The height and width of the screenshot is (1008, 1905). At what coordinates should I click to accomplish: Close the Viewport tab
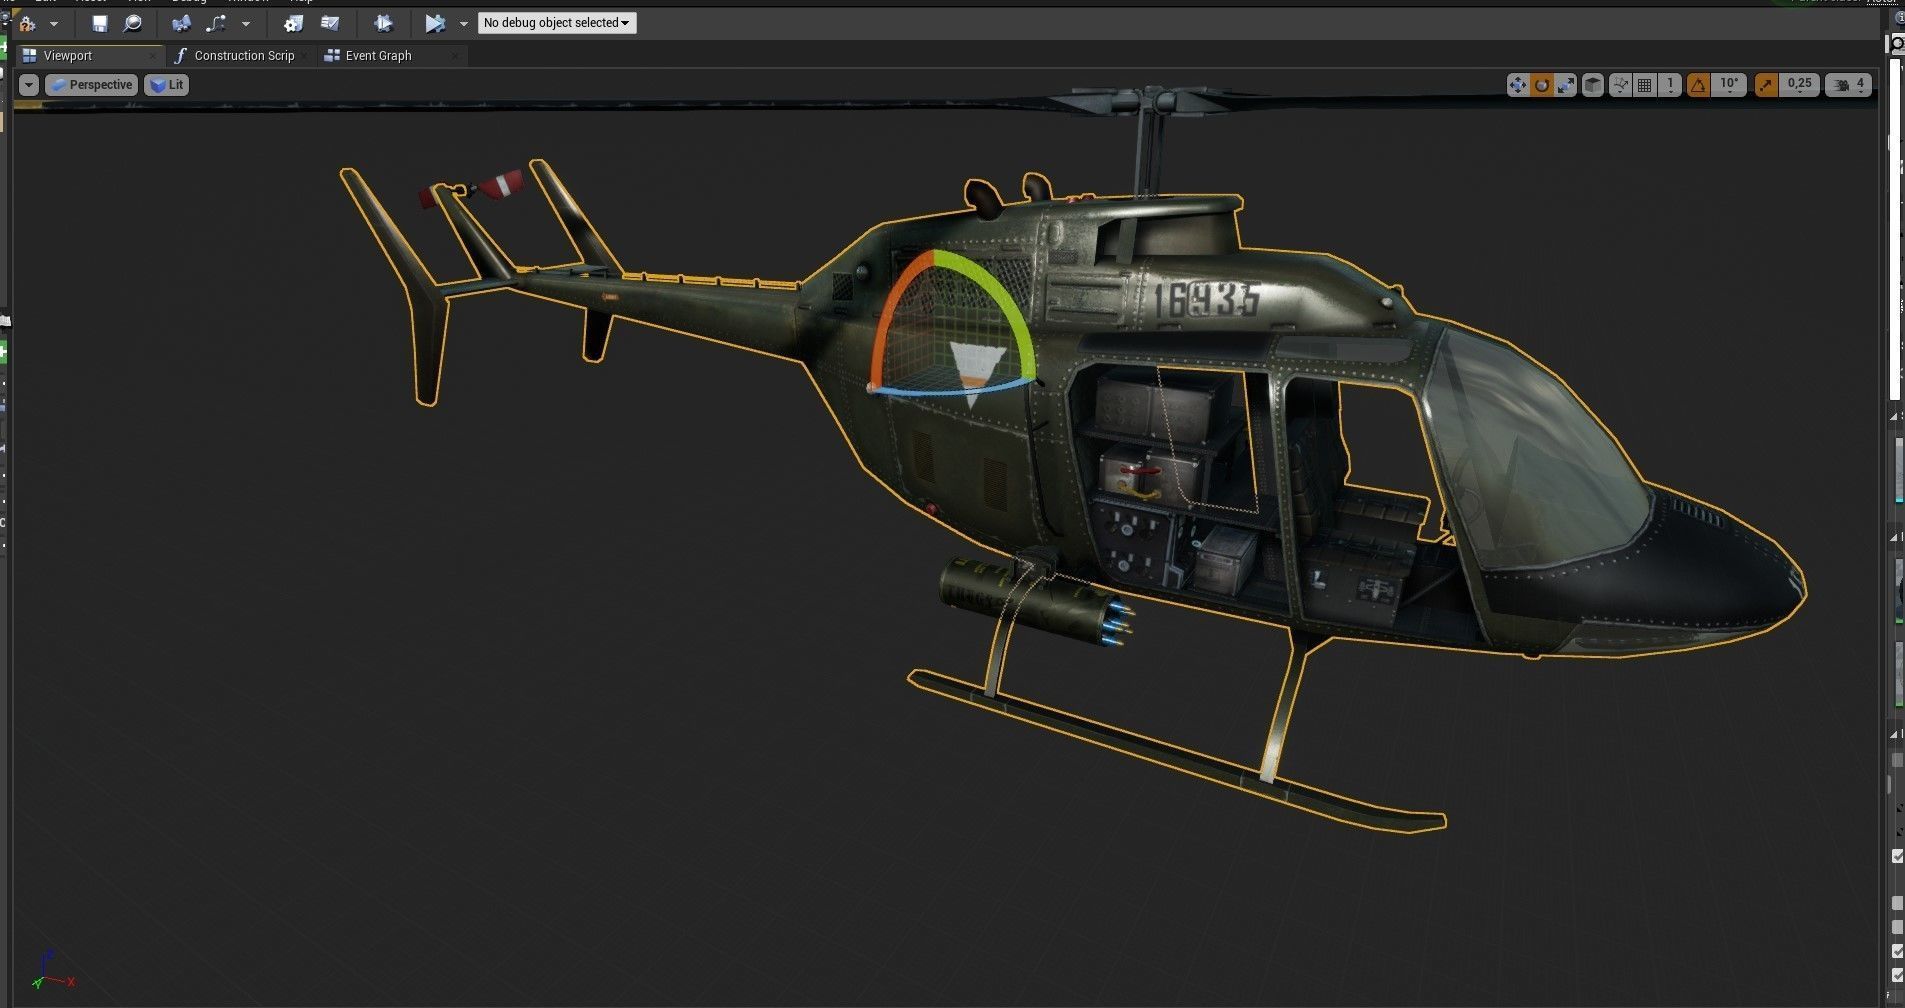(152, 56)
